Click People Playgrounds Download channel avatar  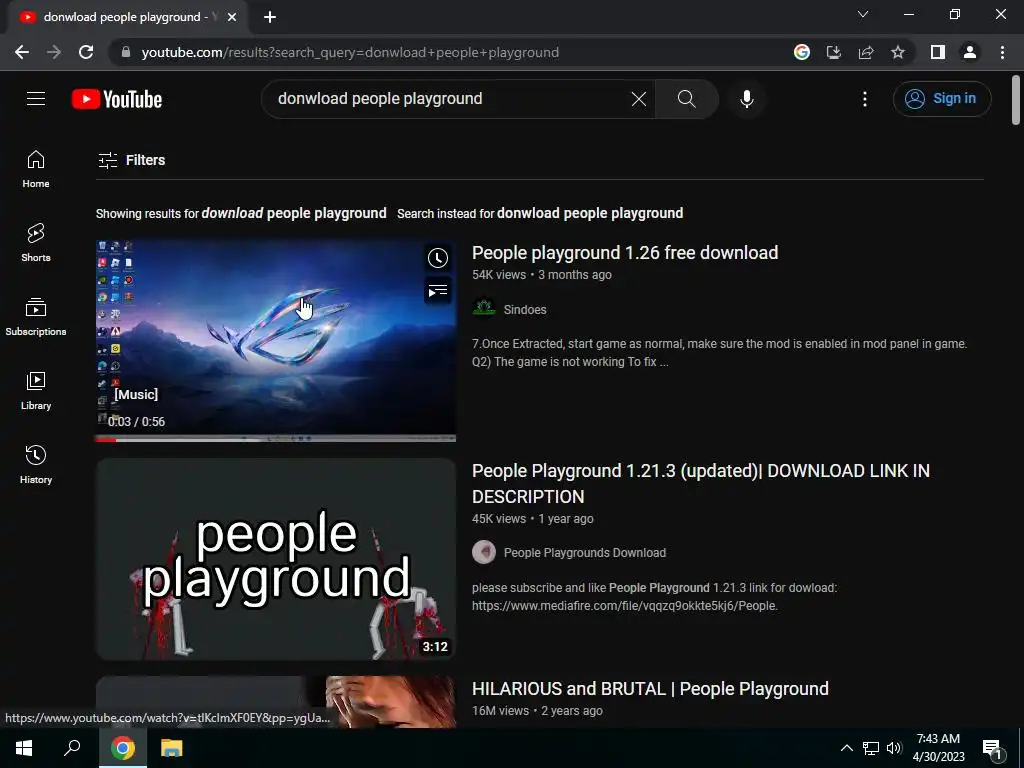484,552
